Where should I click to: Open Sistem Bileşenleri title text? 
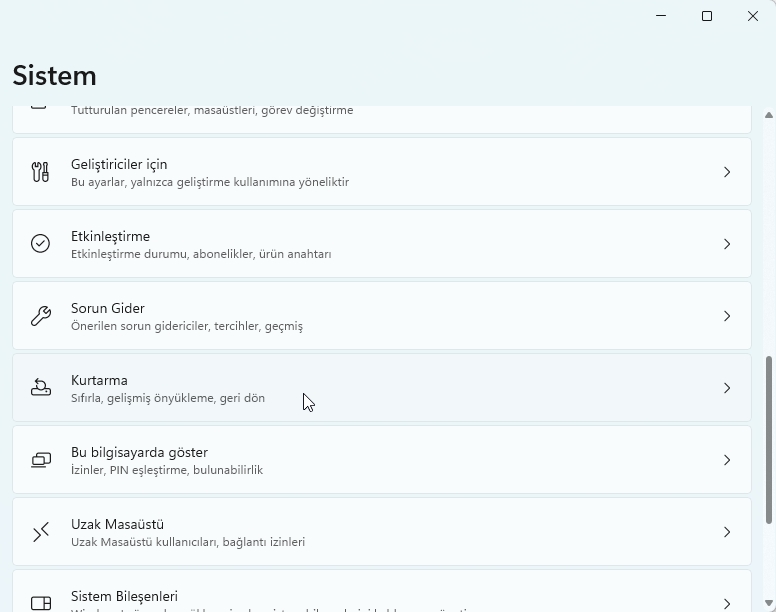click(x=124, y=597)
